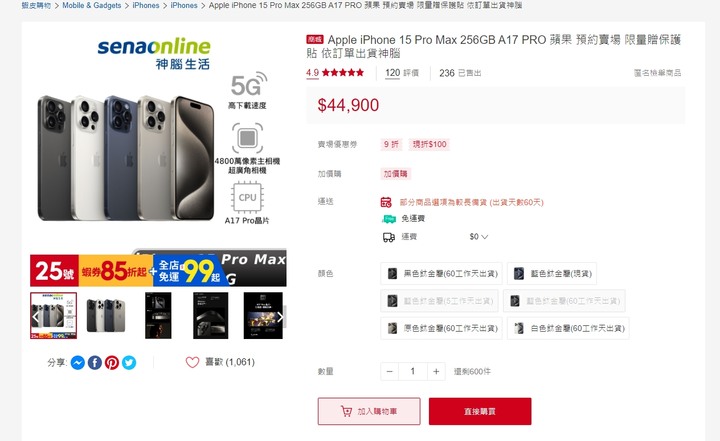Click the heart icon to like product

point(192,362)
